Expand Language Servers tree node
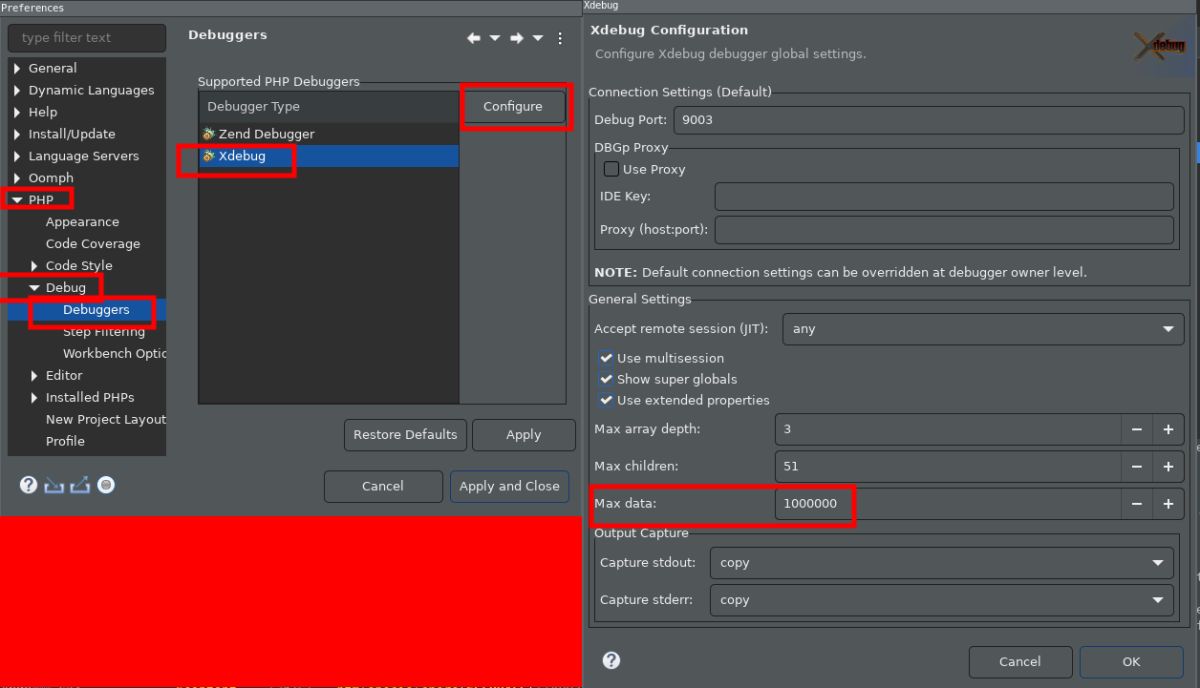Viewport: 1200px width, 688px height. pyautogui.click(x=17, y=156)
